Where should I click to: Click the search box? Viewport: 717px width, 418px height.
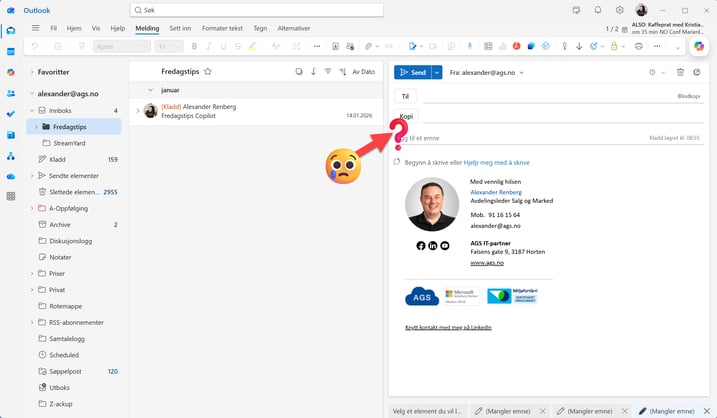[257, 10]
